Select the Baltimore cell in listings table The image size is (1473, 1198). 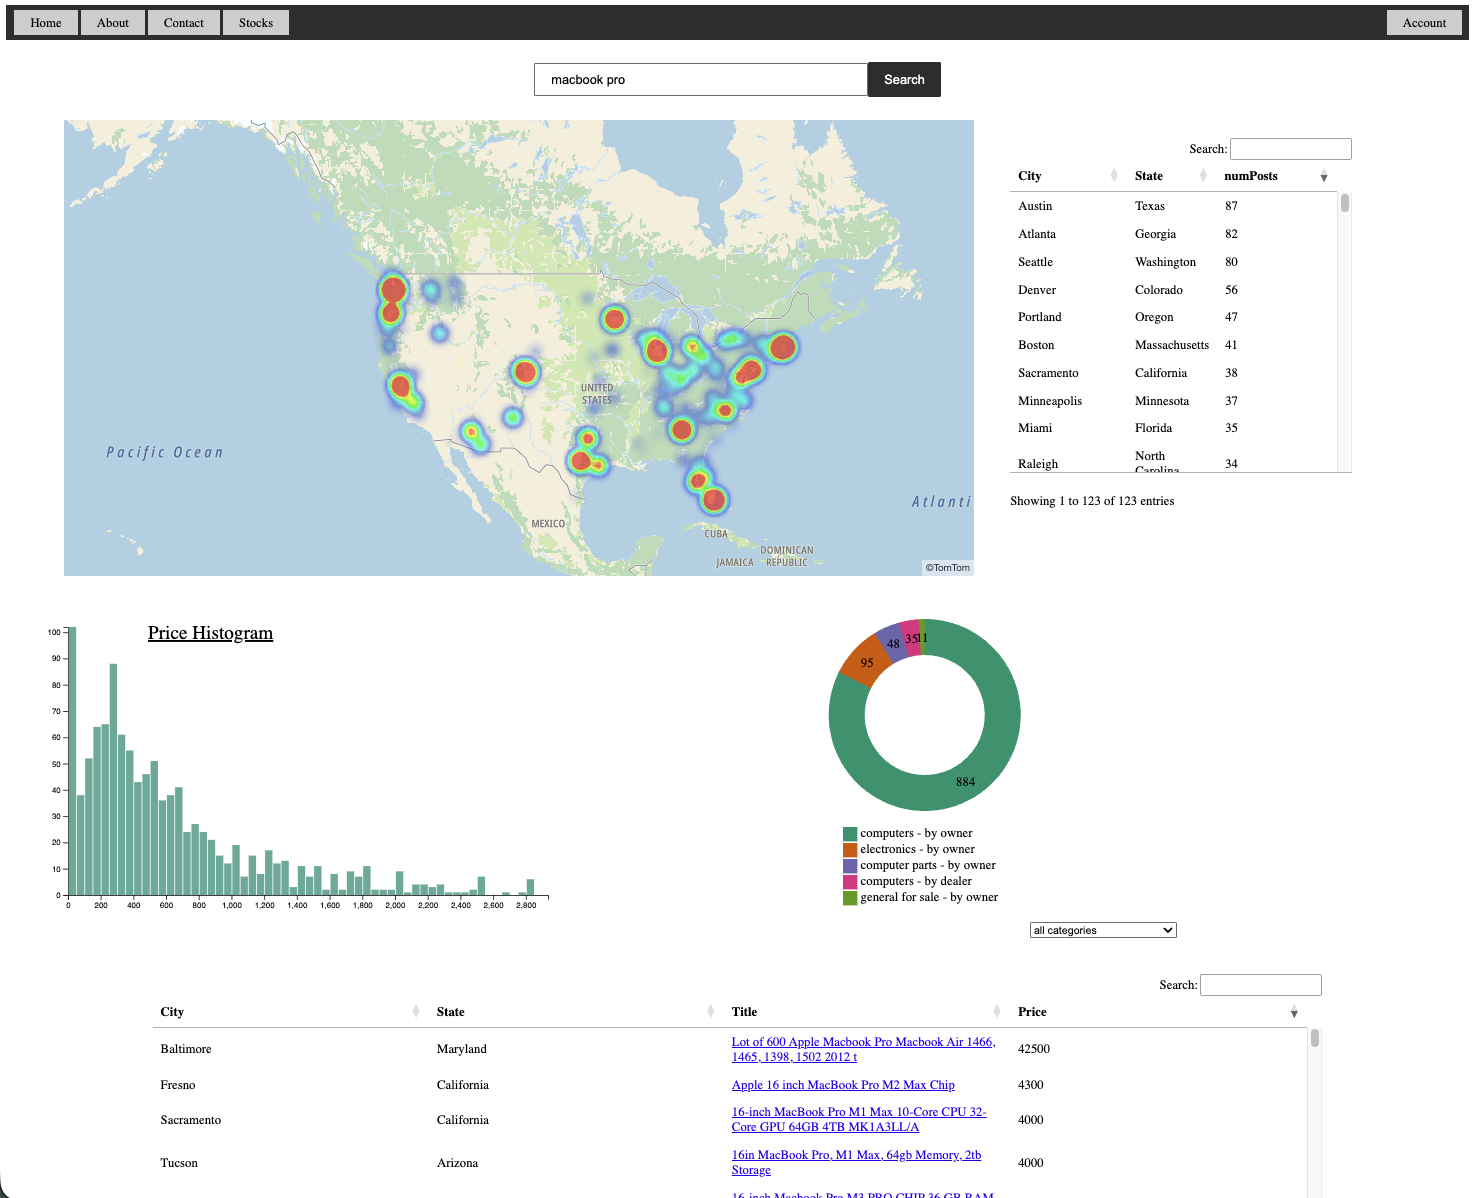click(x=186, y=1049)
